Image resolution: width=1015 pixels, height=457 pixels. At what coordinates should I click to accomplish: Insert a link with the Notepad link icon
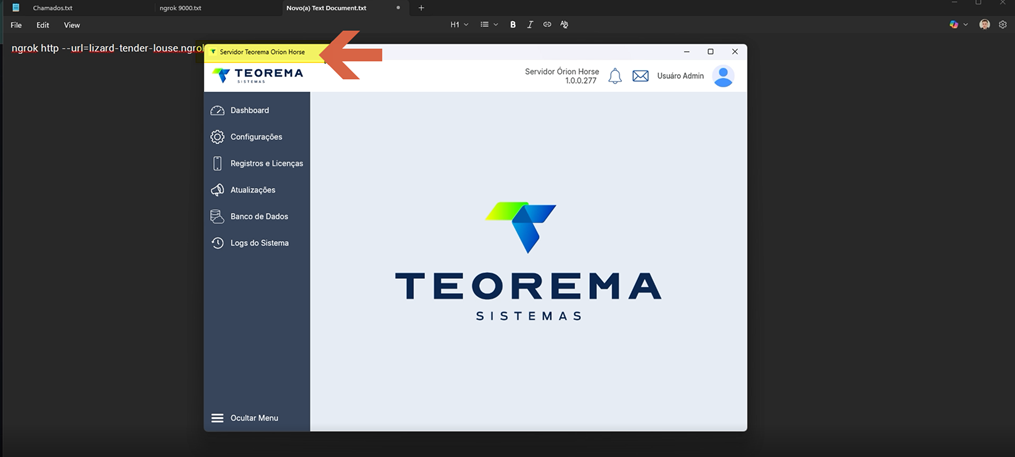[547, 25]
